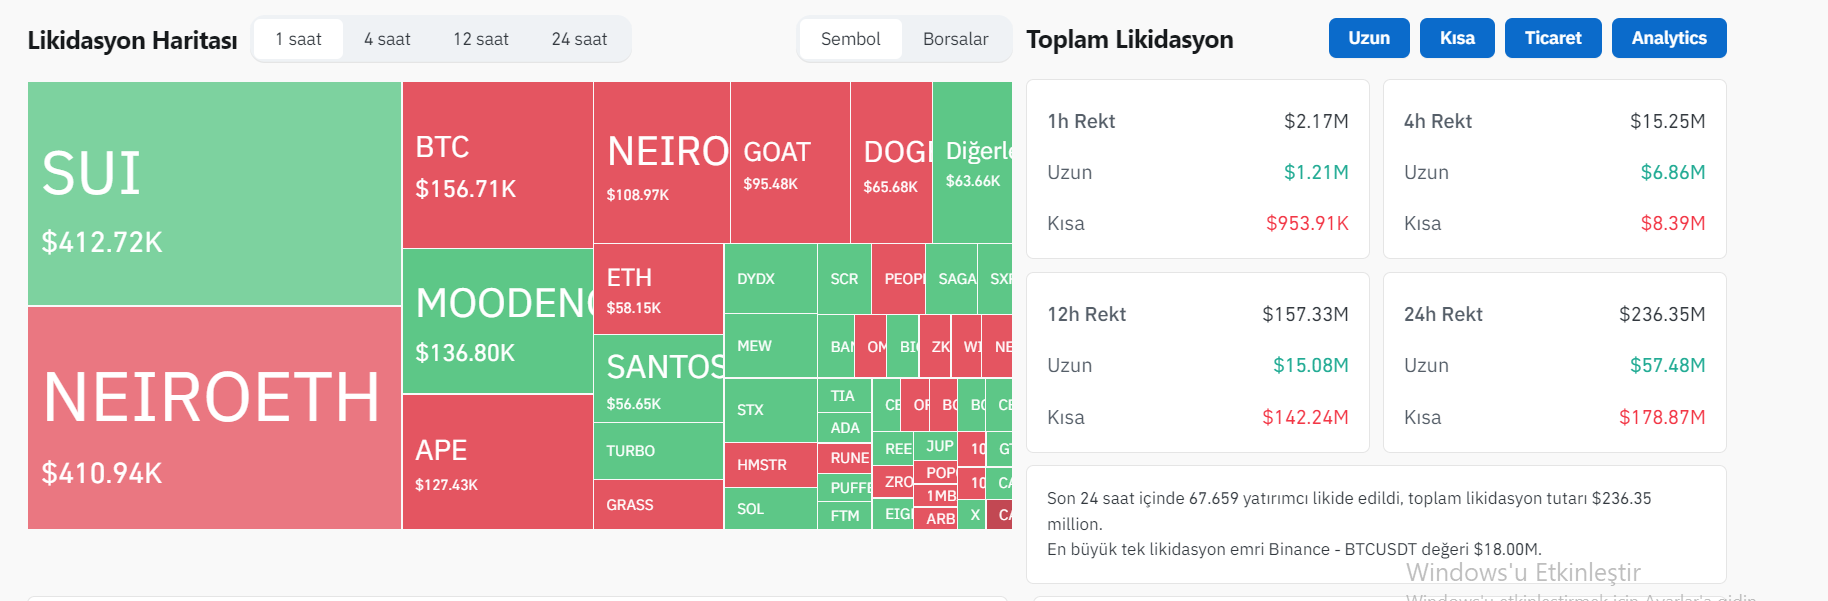Image resolution: width=1828 pixels, height=601 pixels.
Task: Open the BTC $156.71K tile
Action: [497, 165]
